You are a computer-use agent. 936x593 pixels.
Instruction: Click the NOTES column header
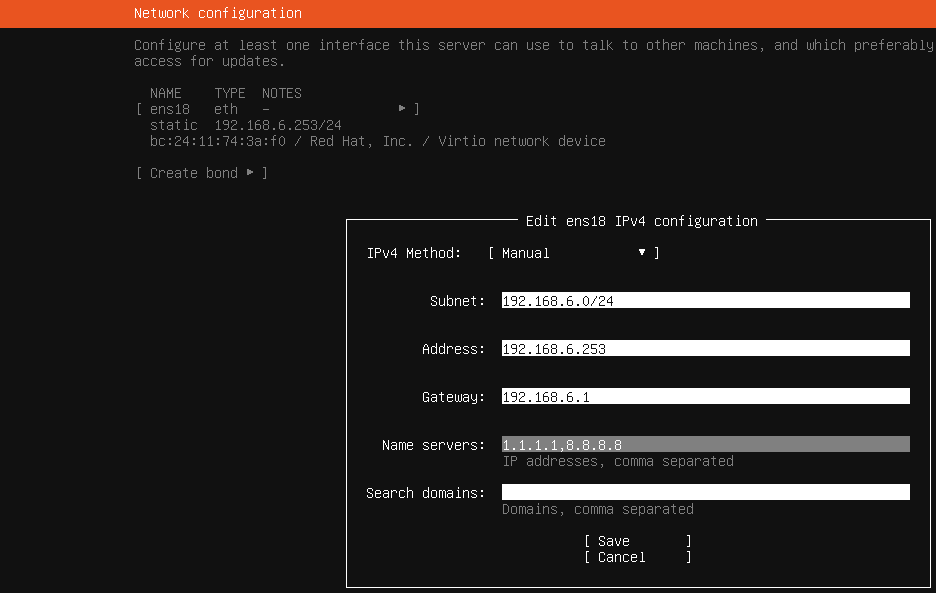[x=281, y=93]
